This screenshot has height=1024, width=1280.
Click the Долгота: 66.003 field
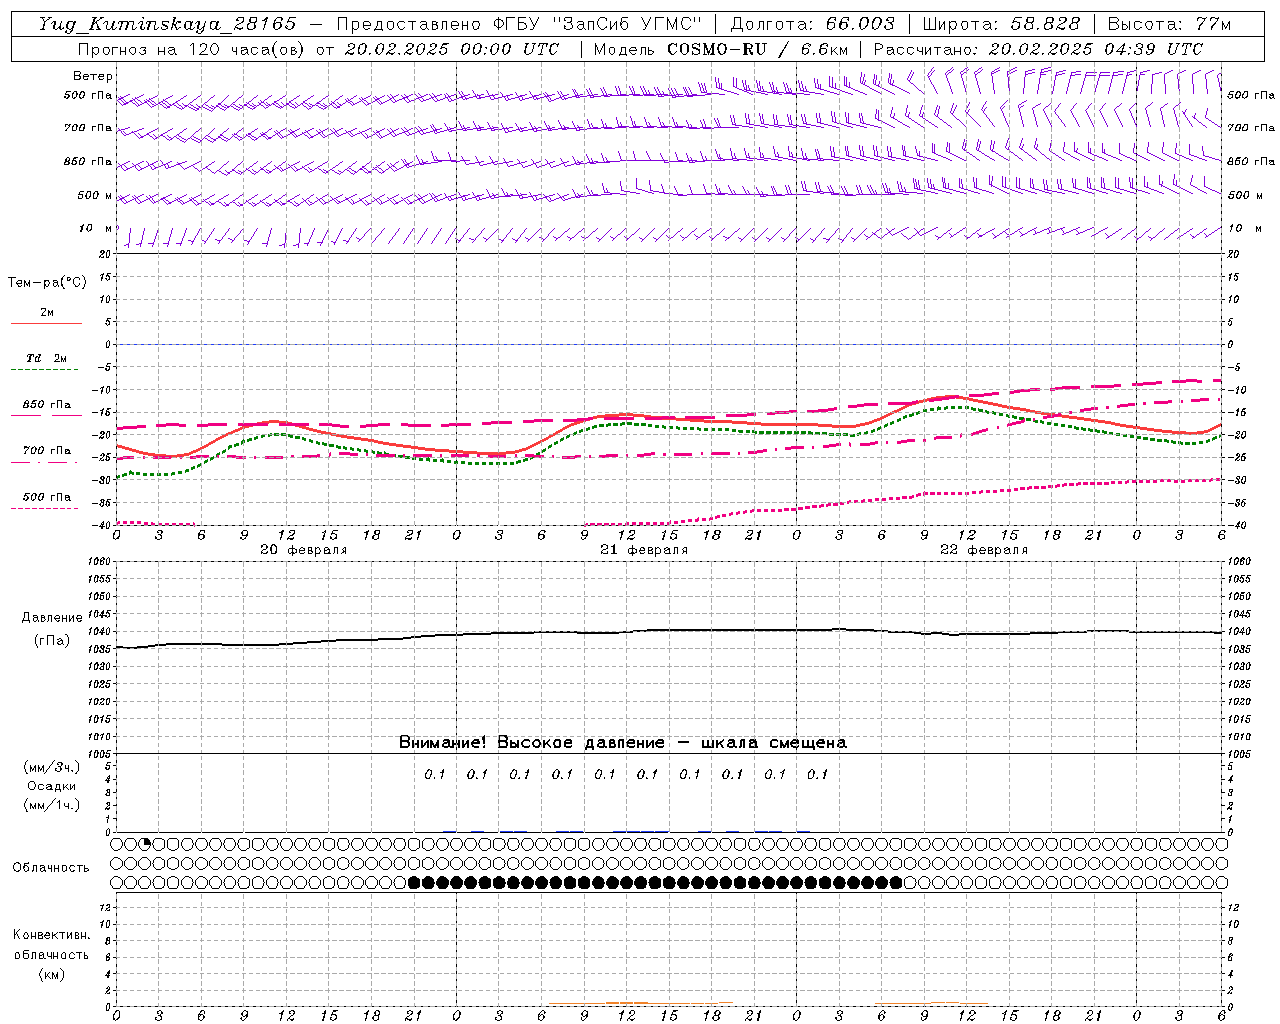[x=813, y=24]
